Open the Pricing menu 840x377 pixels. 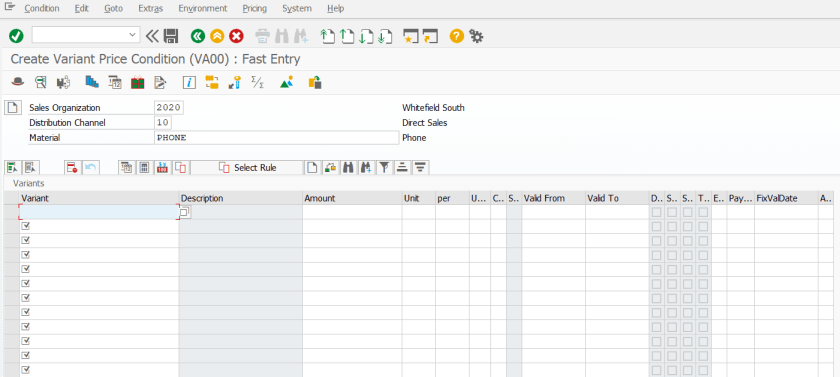(254, 9)
